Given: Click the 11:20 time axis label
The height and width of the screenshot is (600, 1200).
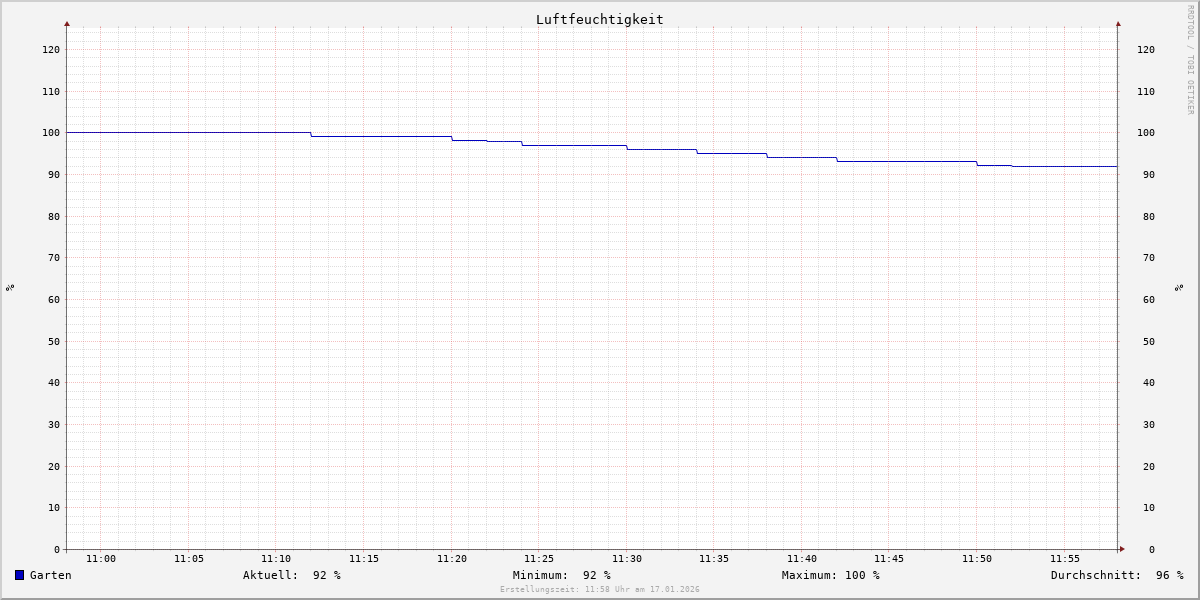Looking at the screenshot, I should coord(452,559).
